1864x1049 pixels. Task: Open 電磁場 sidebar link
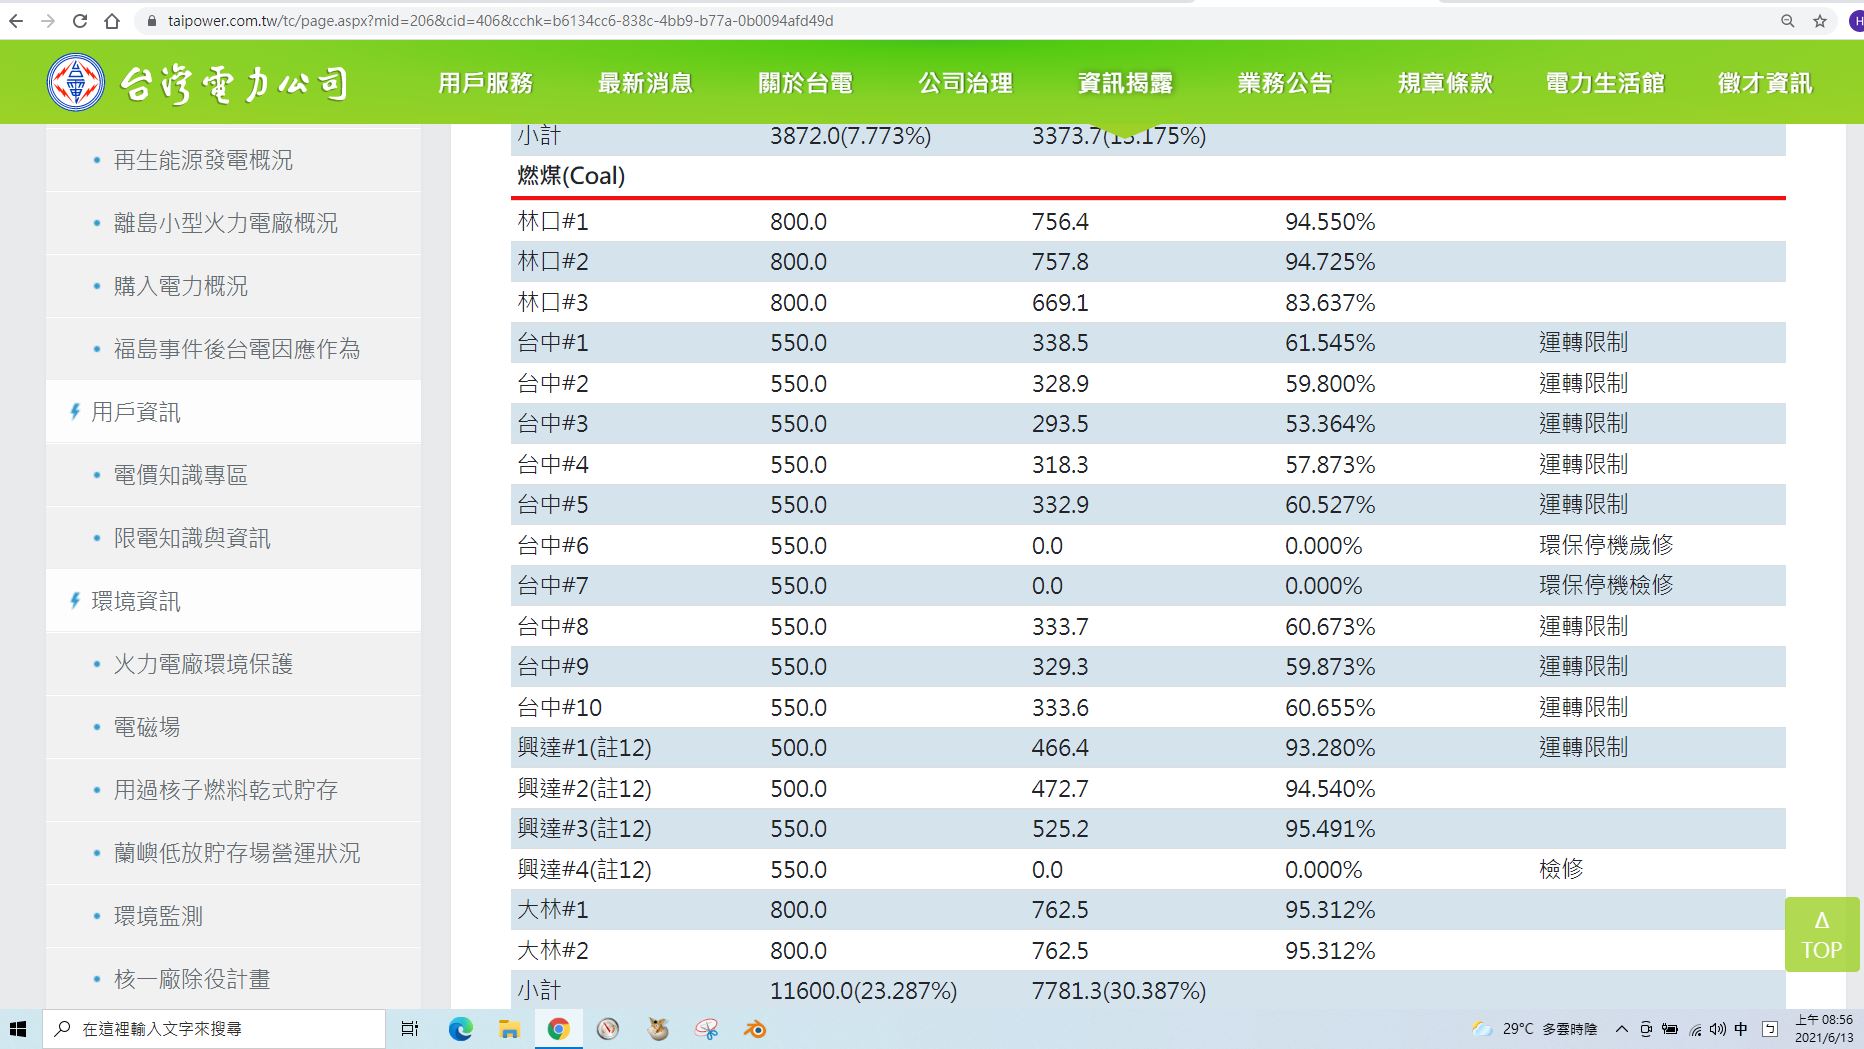pos(147,727)
